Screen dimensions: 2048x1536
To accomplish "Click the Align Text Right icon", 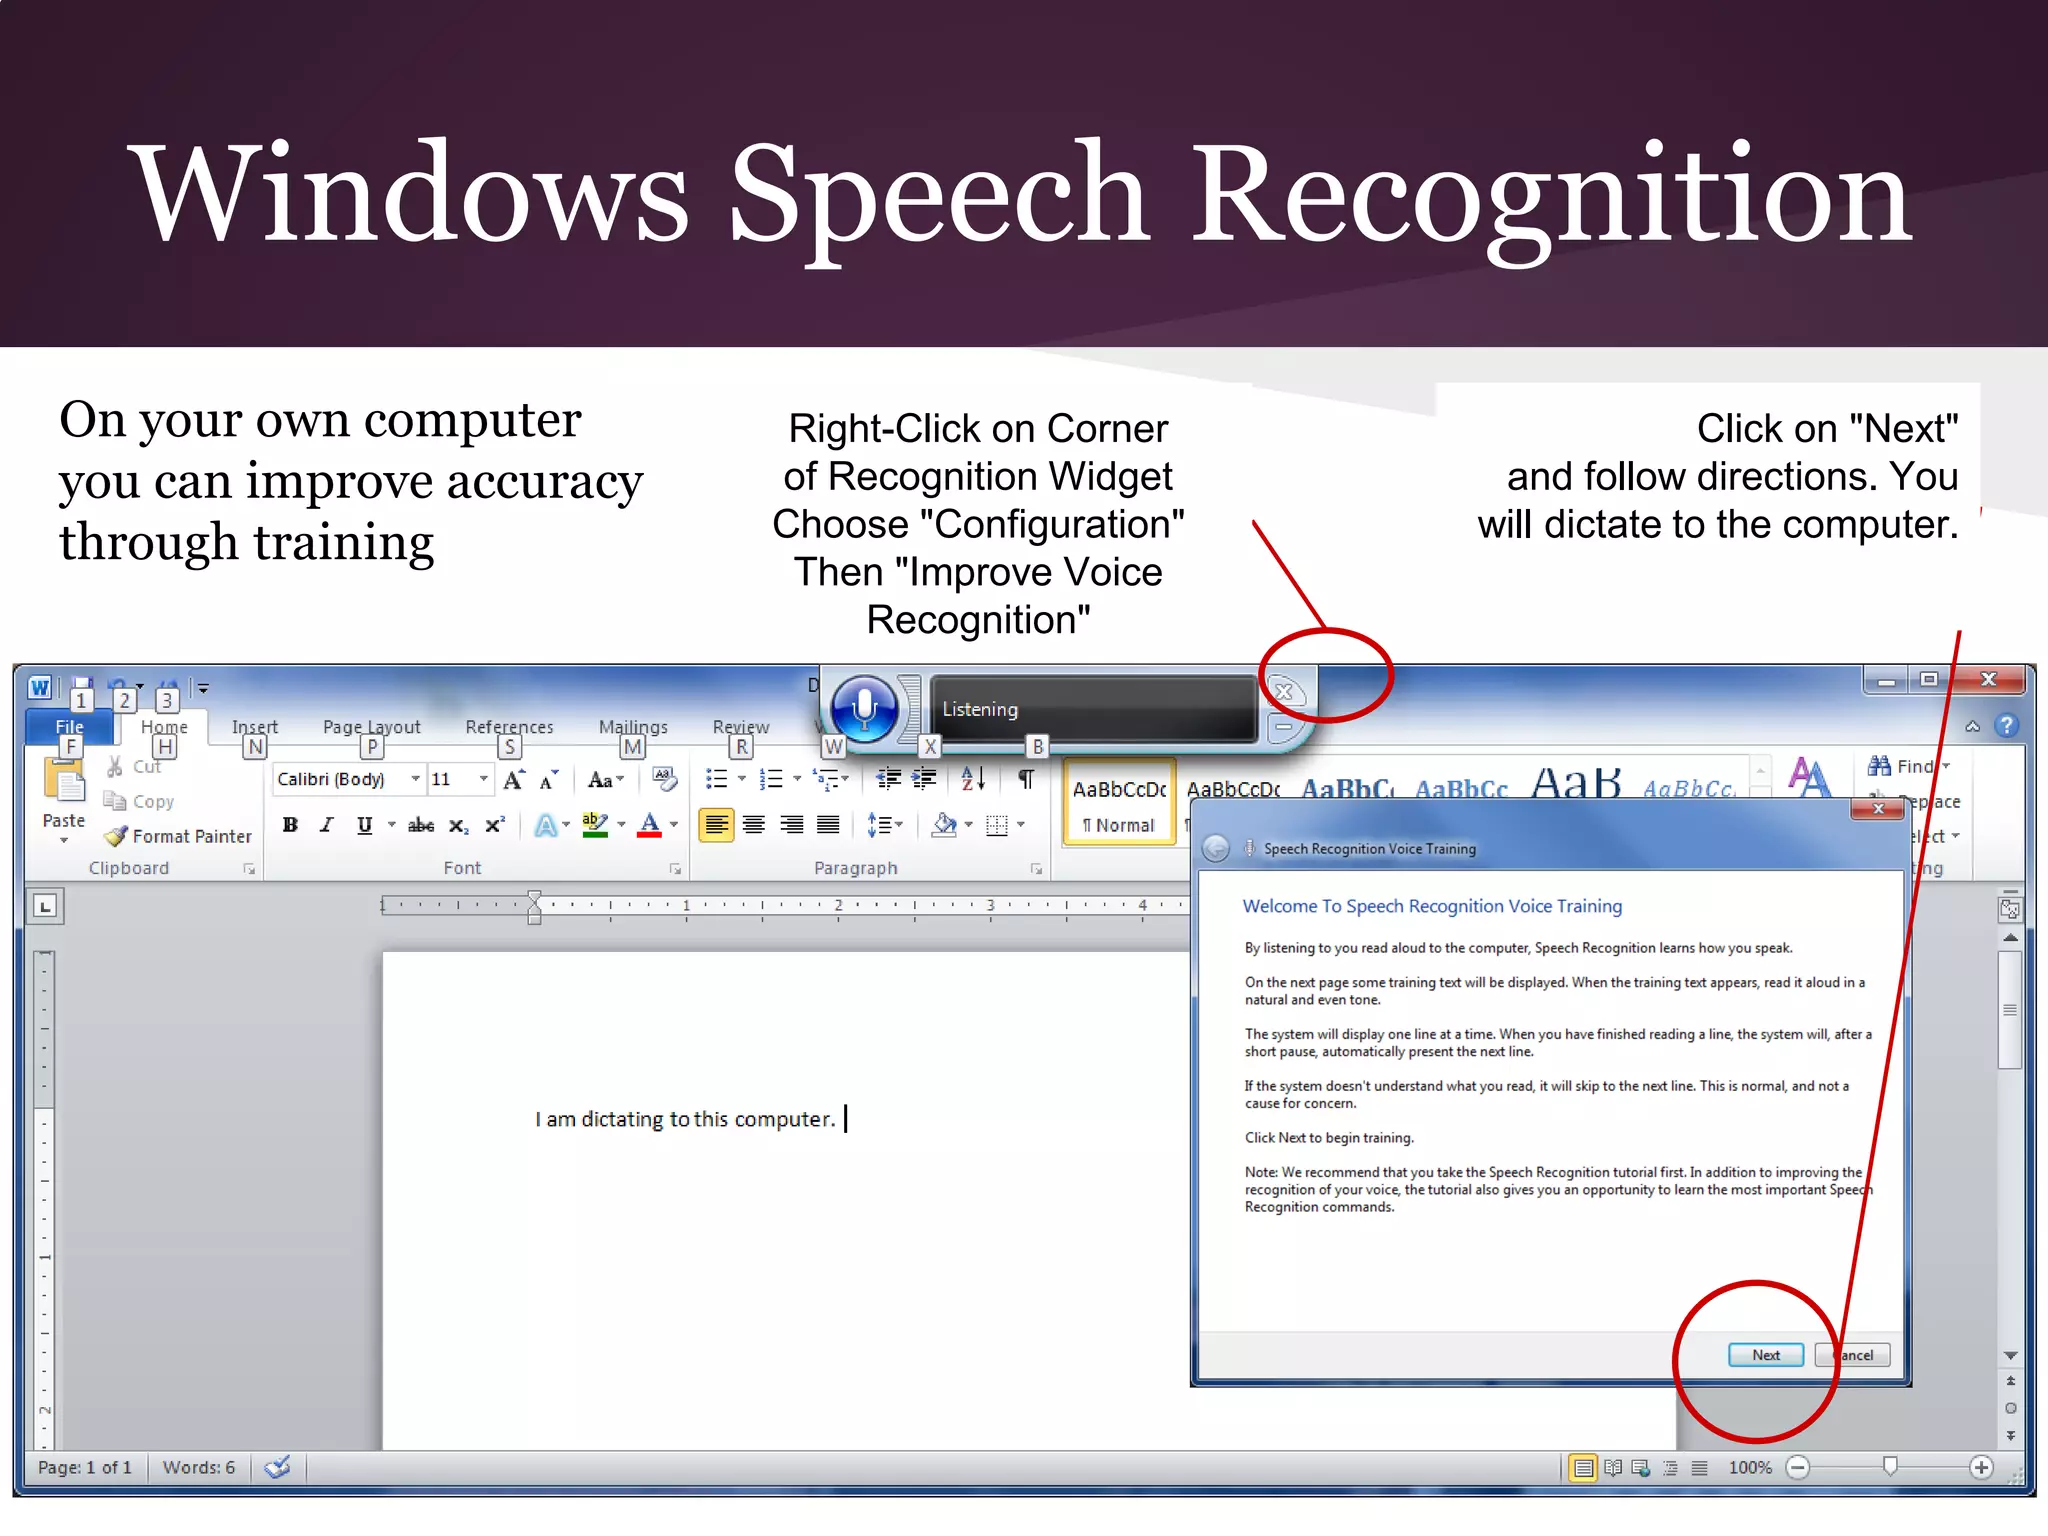I will 791,825.
